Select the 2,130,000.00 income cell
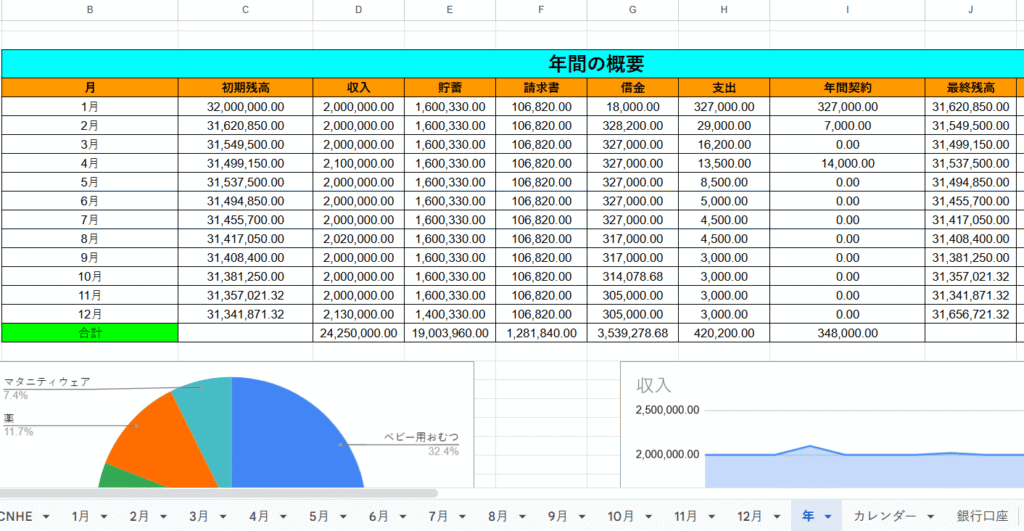 pos(359,314)
